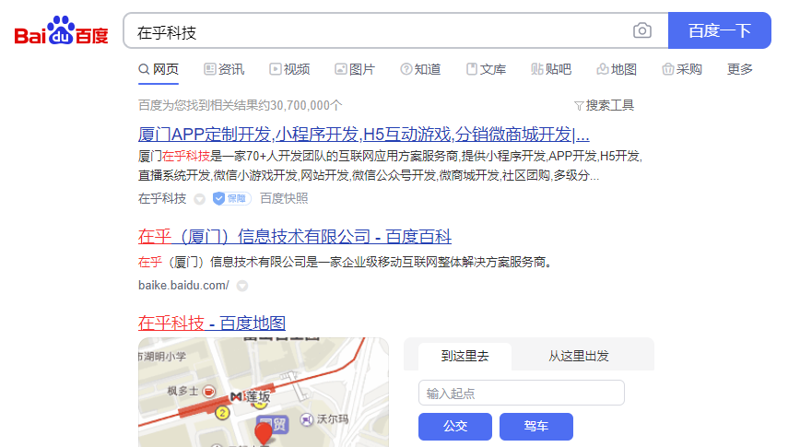Open the 在乎（厦门）信息技术有限公司 百度百科 link
The image size is (800, 447).
pyautogui.click(x=294, y=236)
